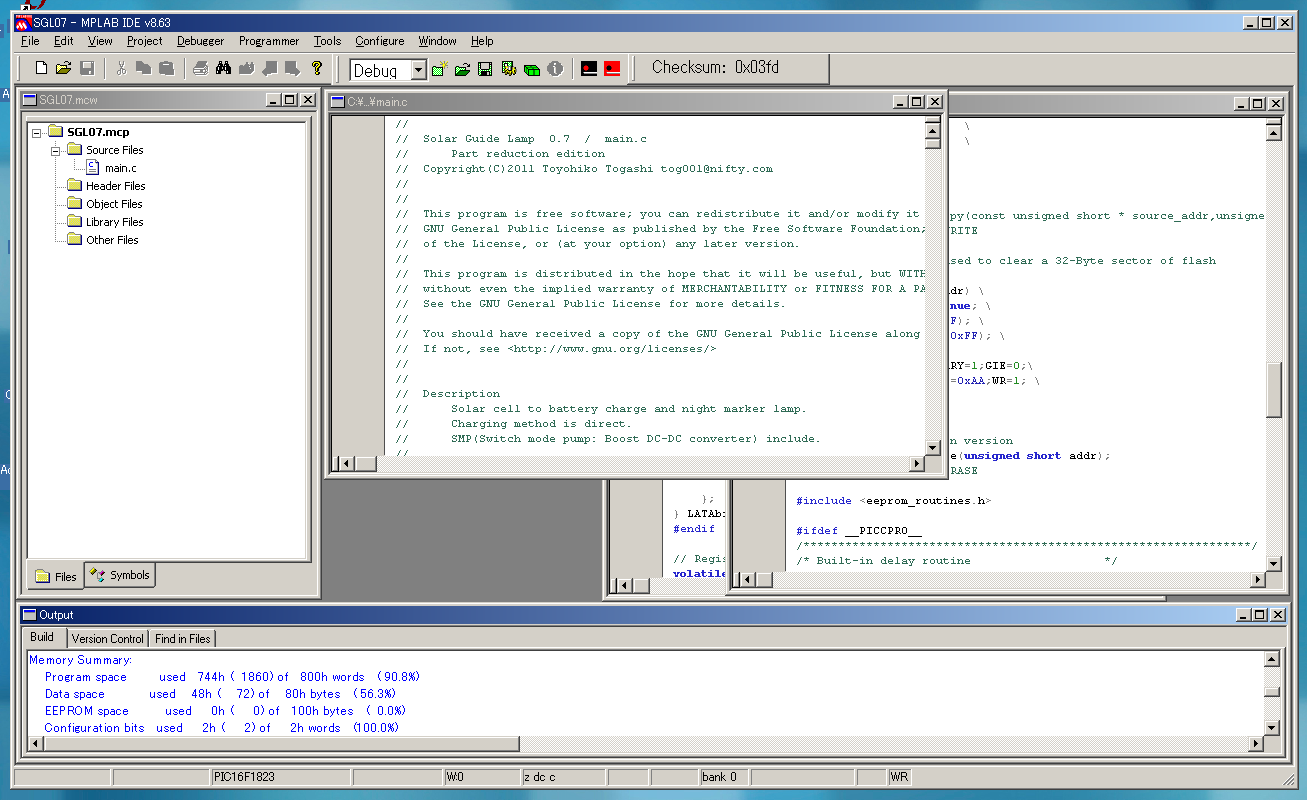This screenshot has height=800, width=1307.
Task: Click '#include <eeprom_routines.h>' in background editor
Action: 893,500
